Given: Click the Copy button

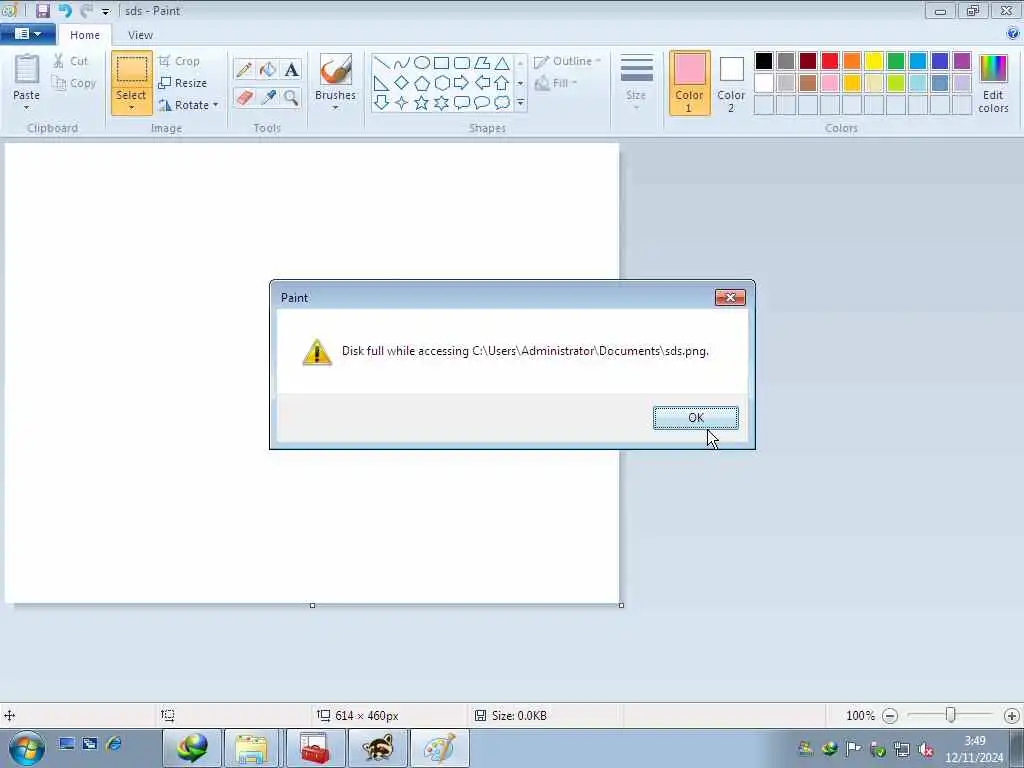Looking at the screenshot, I should click(74, 83).
